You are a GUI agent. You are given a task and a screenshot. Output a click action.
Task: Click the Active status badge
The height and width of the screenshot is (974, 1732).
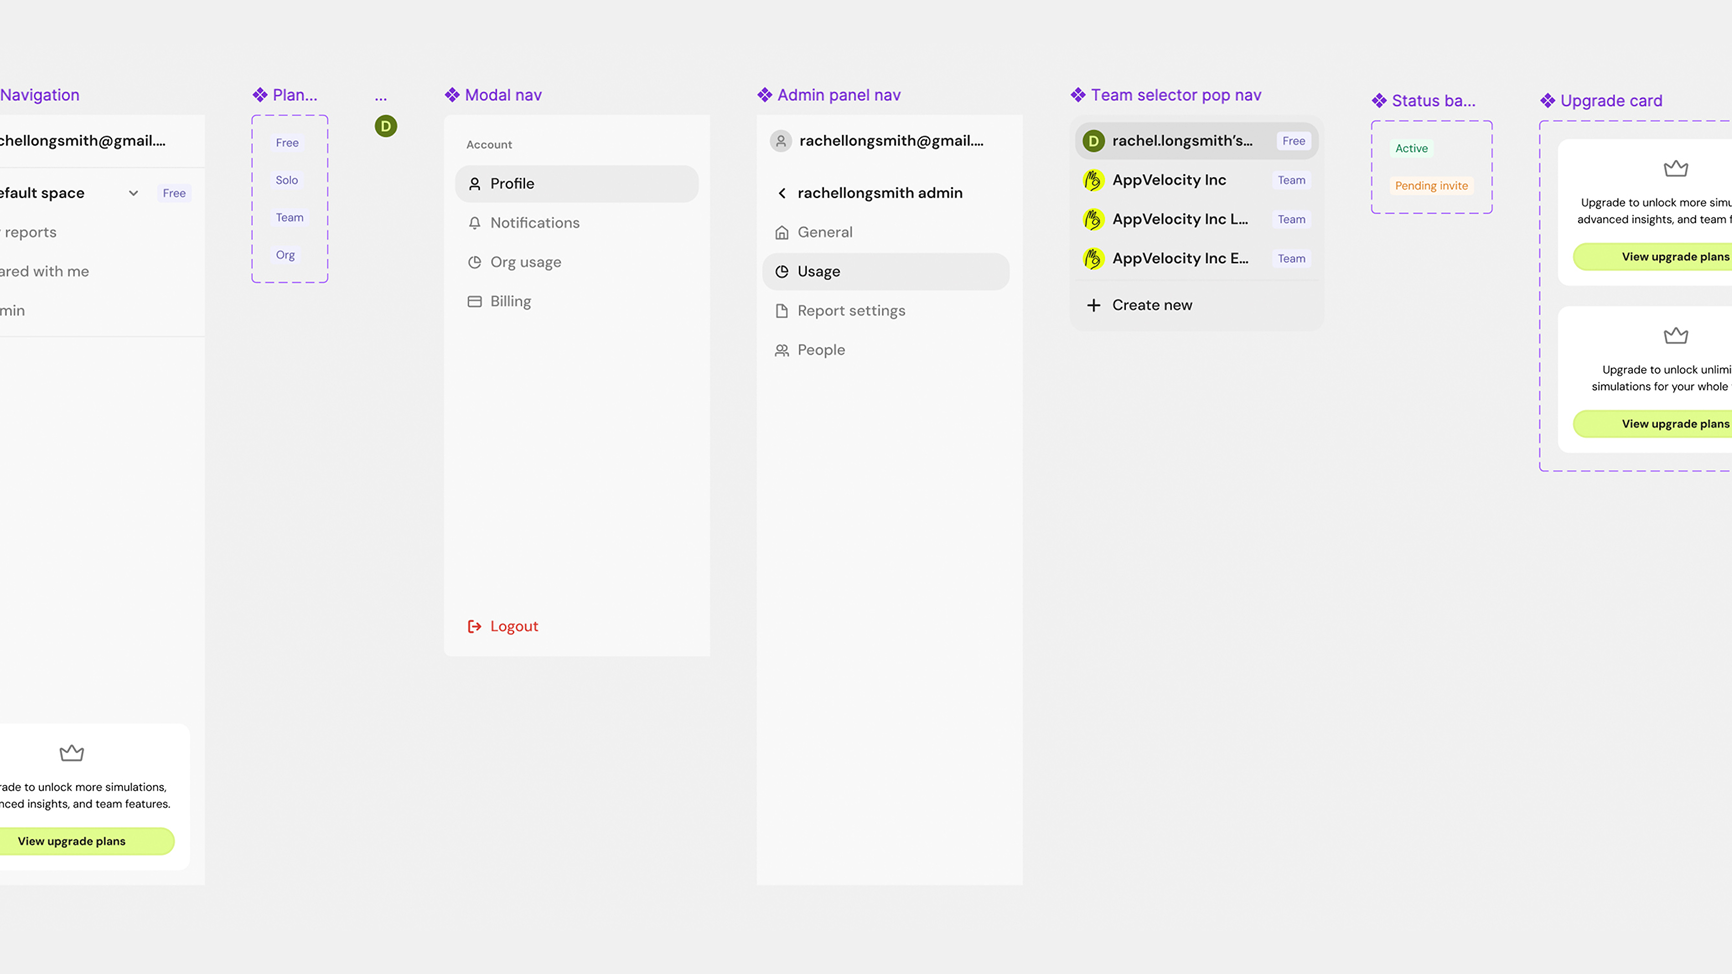pos(1412,148)
